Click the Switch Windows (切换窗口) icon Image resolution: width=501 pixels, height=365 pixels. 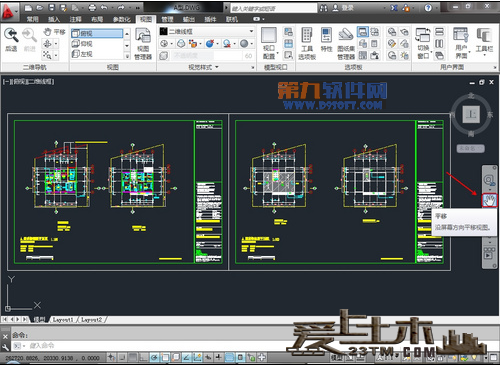pyautogui.click(x=423, y=43)
